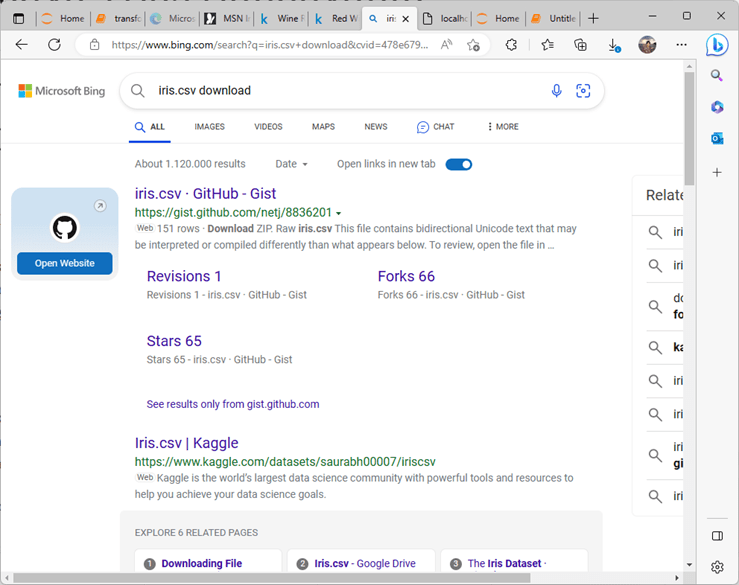Expand the Date filter dropdown
This screenshot has width=739, height=585.
pyautogui.click(x=291, y=164)
